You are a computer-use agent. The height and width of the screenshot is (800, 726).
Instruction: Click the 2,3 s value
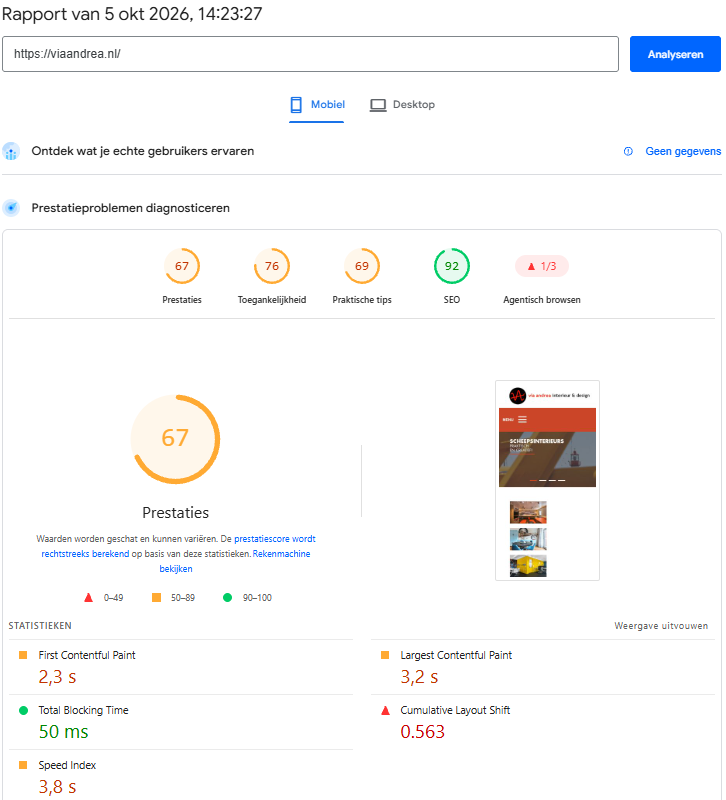(x=57, y=677)
